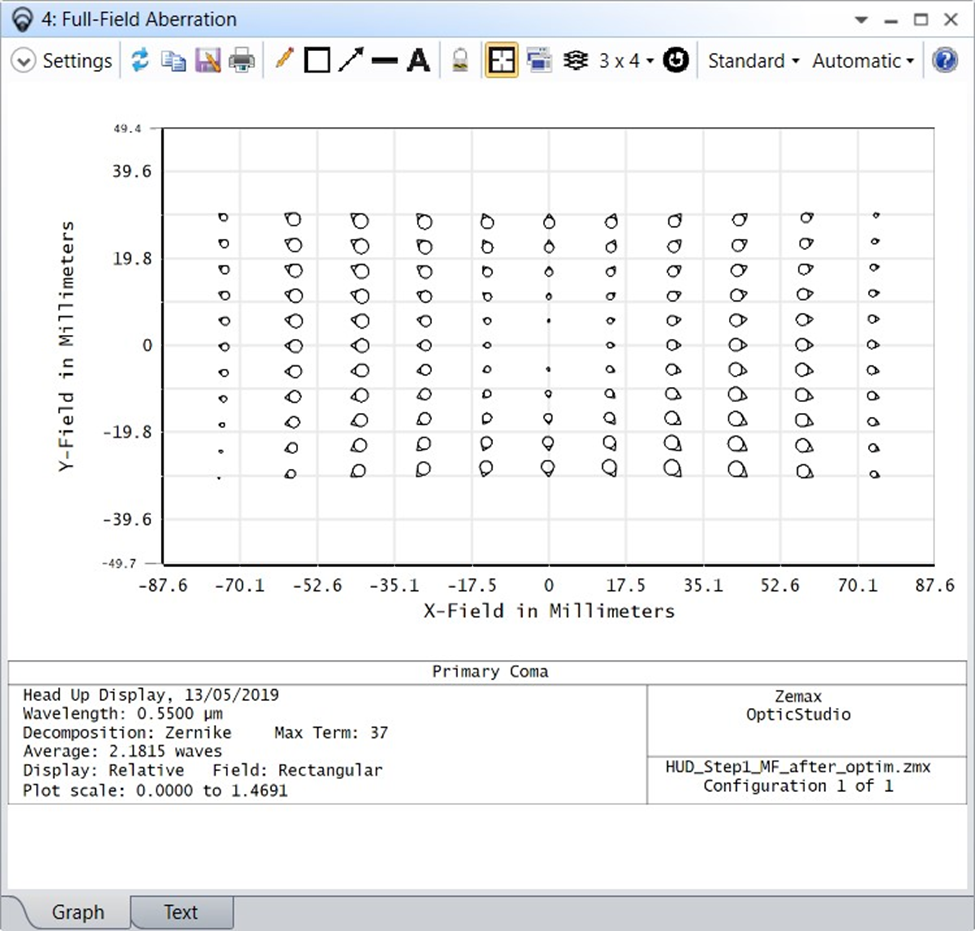Click the Copy to clipboard icon
This screenshot has height=931, width=975.
pyautogui.click(x=174, y=61)
